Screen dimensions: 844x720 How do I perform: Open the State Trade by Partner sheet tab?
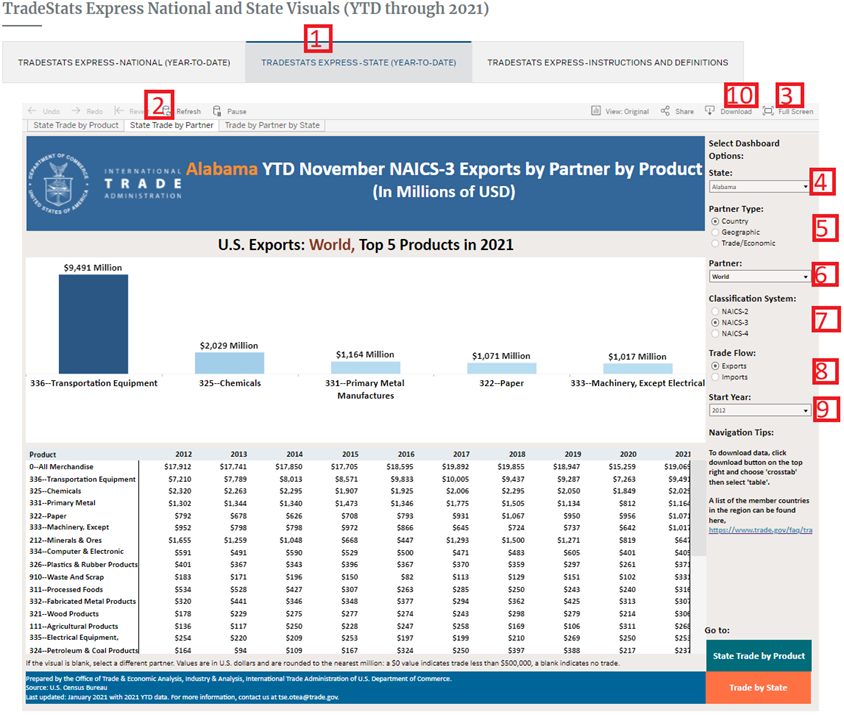(x=172, y=125)
